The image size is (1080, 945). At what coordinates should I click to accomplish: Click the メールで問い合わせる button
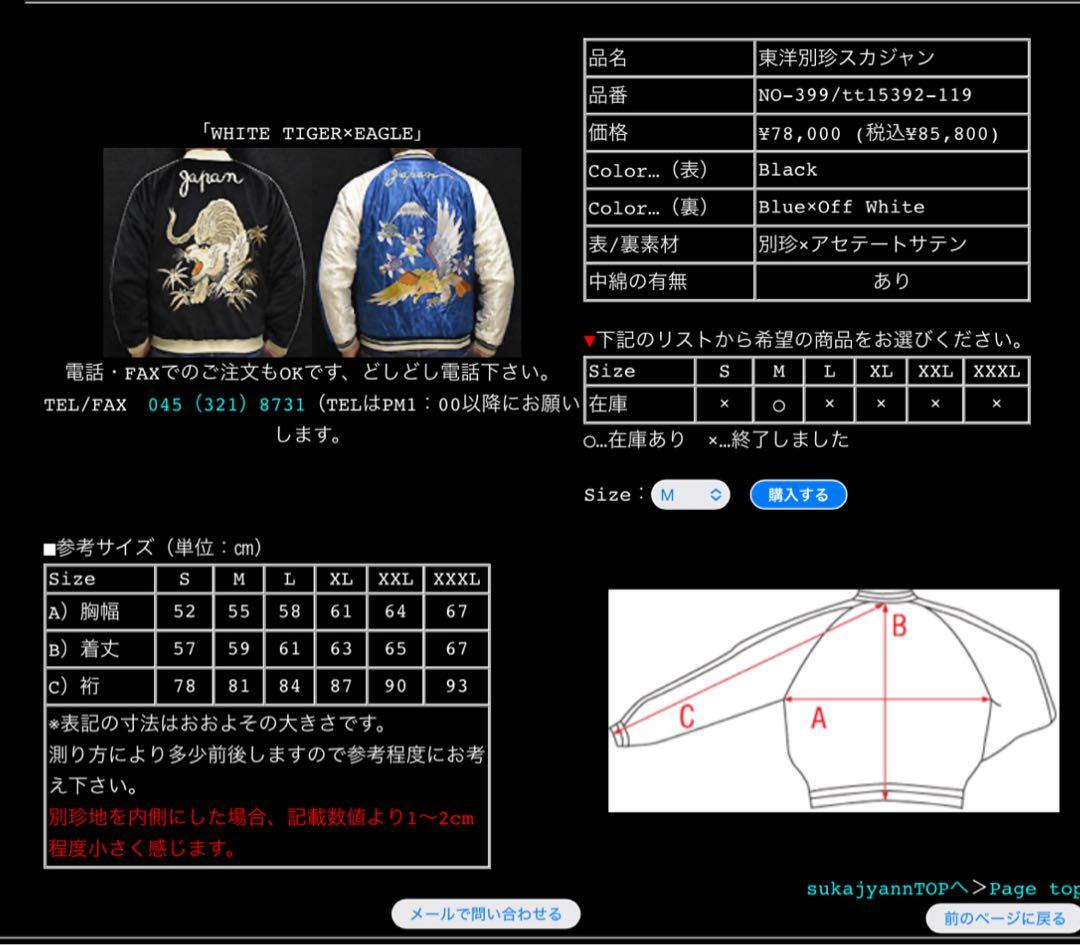(485, 913)
